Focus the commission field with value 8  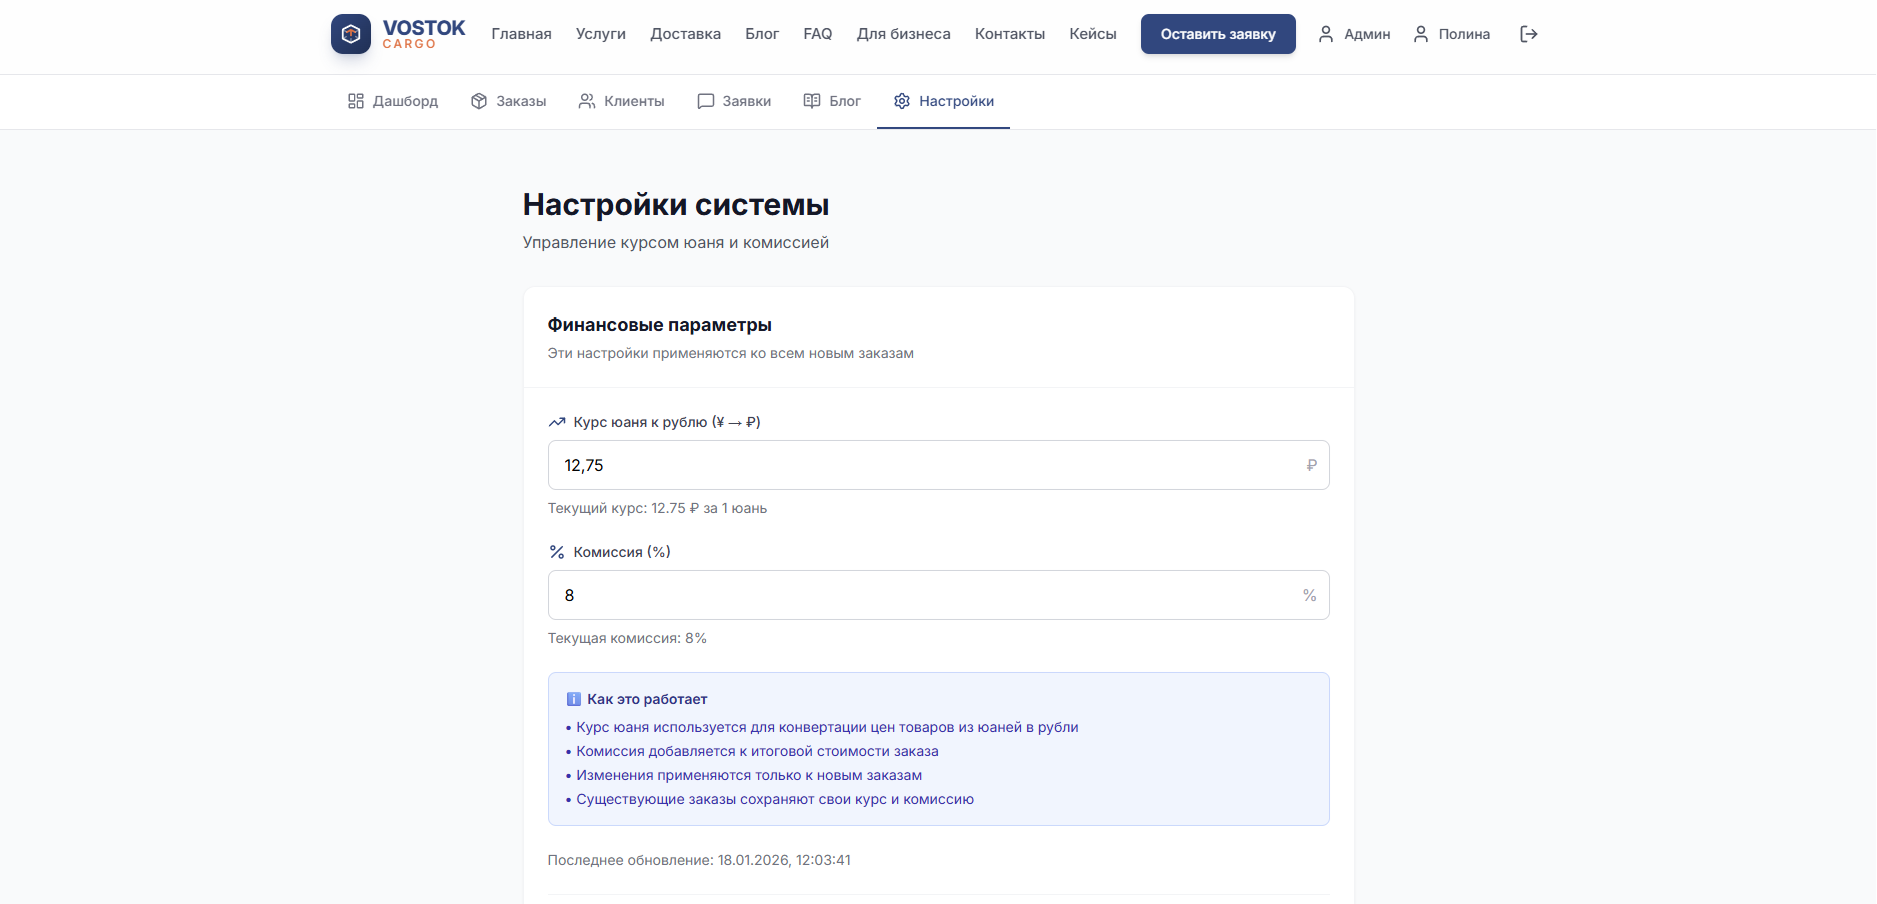click(x=938, y=595)
